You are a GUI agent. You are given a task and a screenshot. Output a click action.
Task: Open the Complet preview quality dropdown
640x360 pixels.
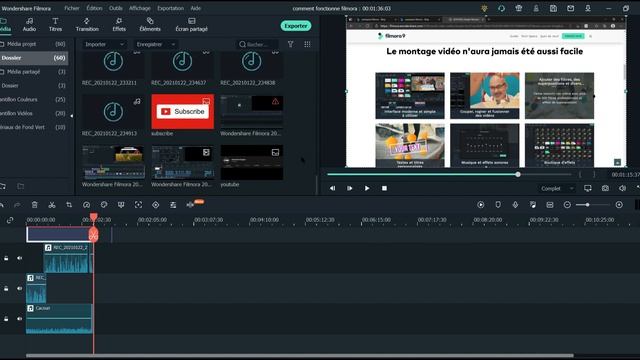click(557, 188)
